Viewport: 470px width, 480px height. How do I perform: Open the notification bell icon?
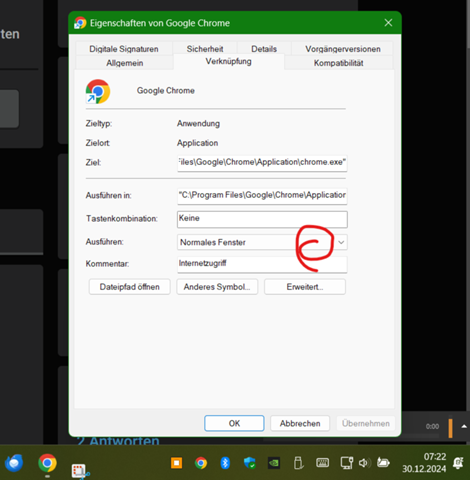coord(458,463)
